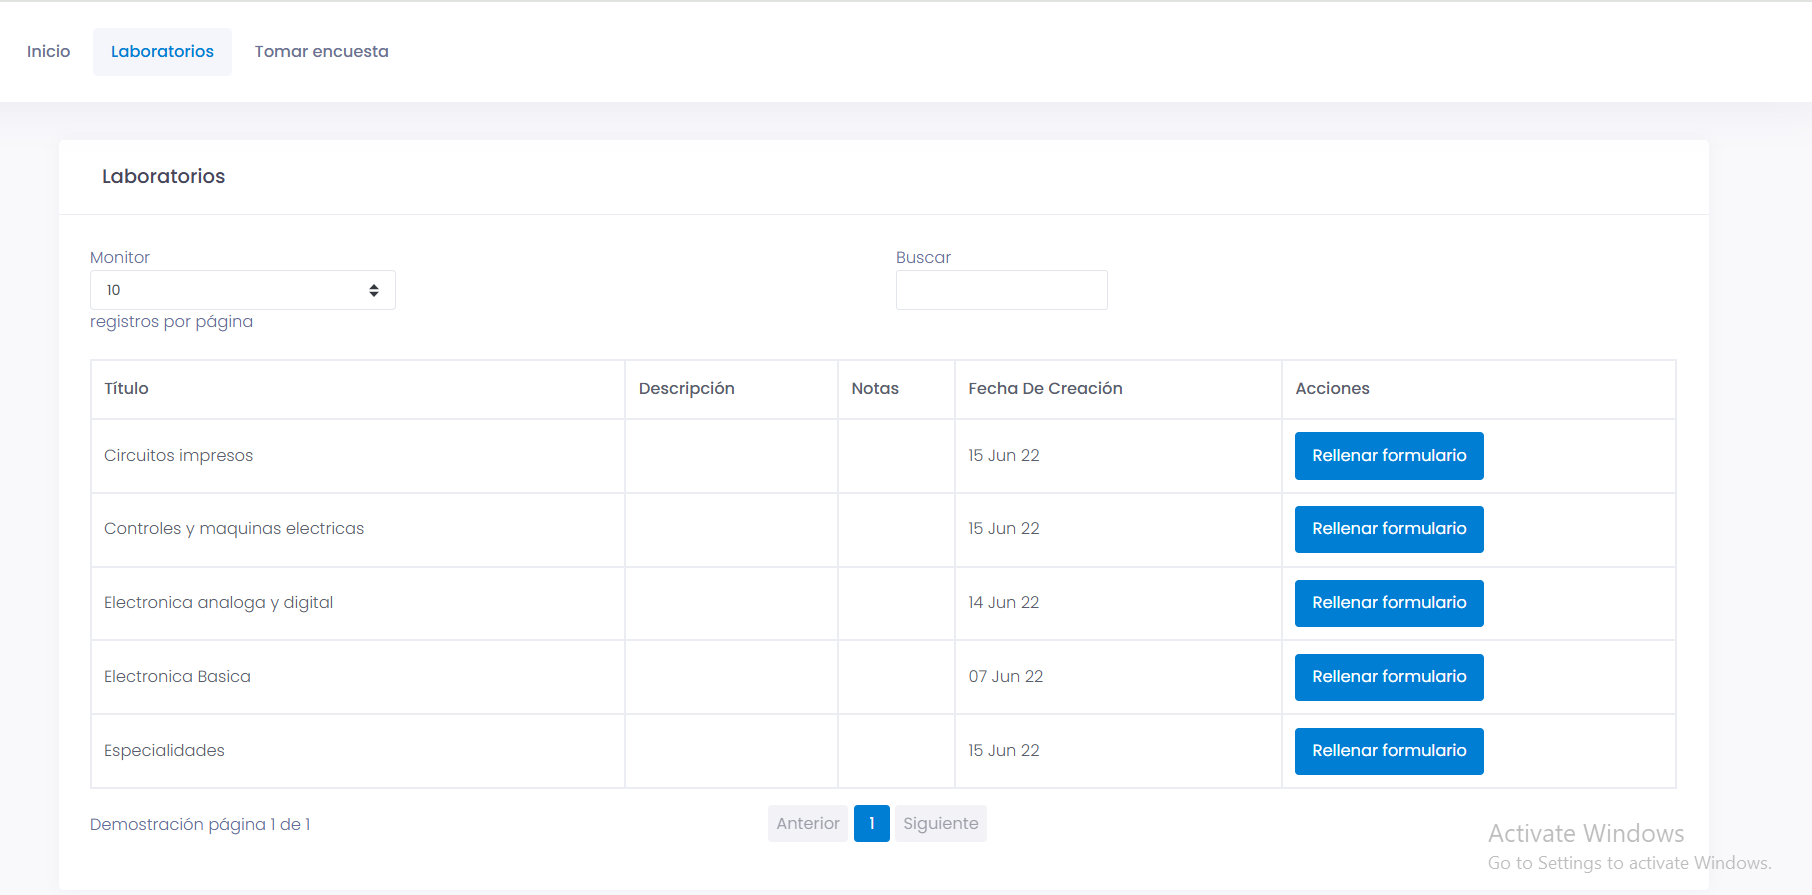Image resolution: width=1812 pixels, height=895 pixels.
Task: Click Rellenar formulario for Especialidades row
Action: click(1388, 751)
